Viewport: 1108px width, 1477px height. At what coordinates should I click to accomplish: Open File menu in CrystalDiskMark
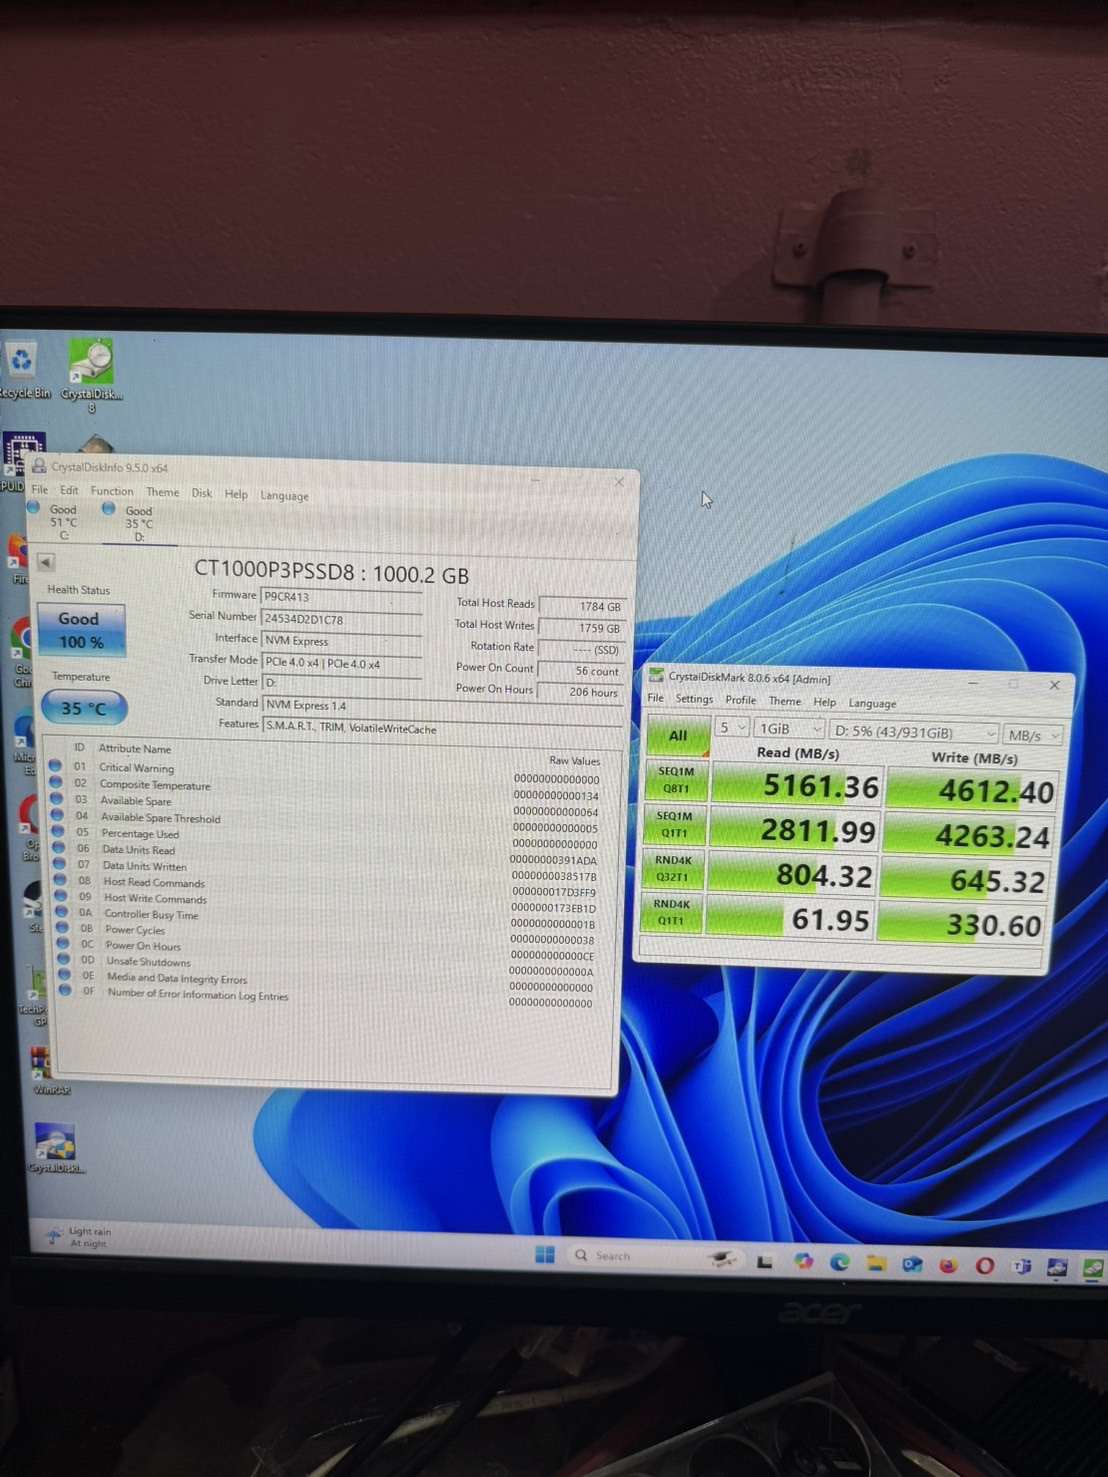tap(655, 698)
